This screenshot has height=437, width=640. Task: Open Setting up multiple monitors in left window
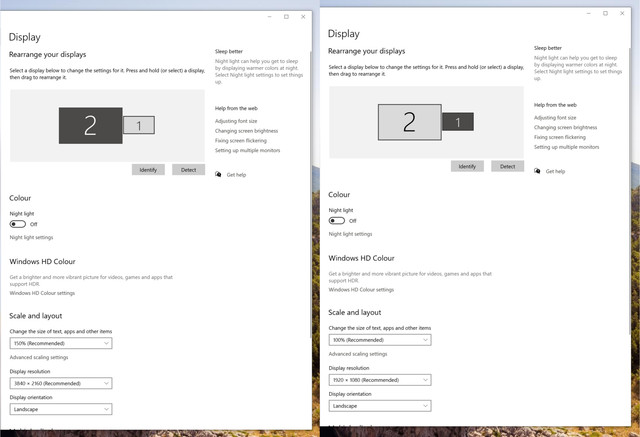(x=248, y=151)
